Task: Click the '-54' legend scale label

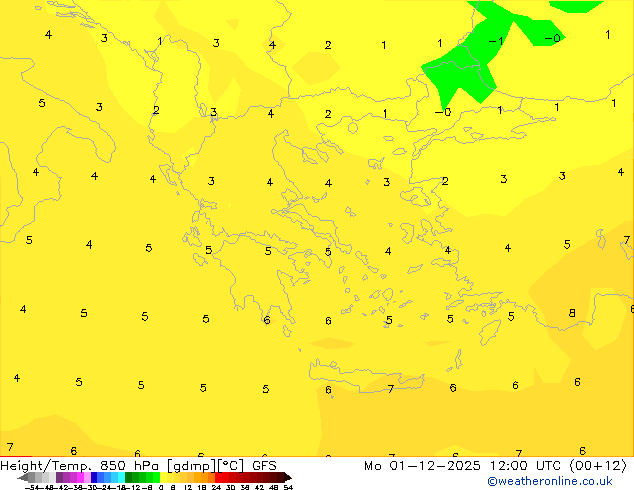Action: click(32, 487)
